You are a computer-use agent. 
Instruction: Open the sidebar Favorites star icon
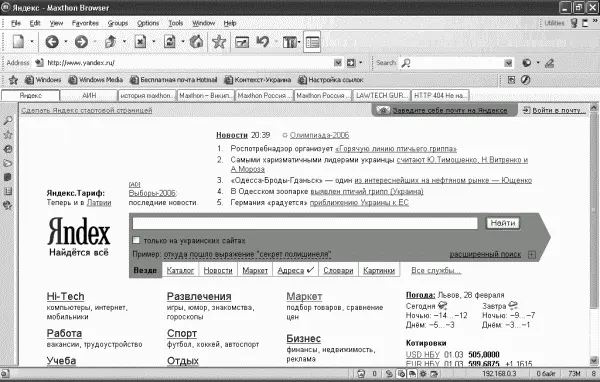8,134
